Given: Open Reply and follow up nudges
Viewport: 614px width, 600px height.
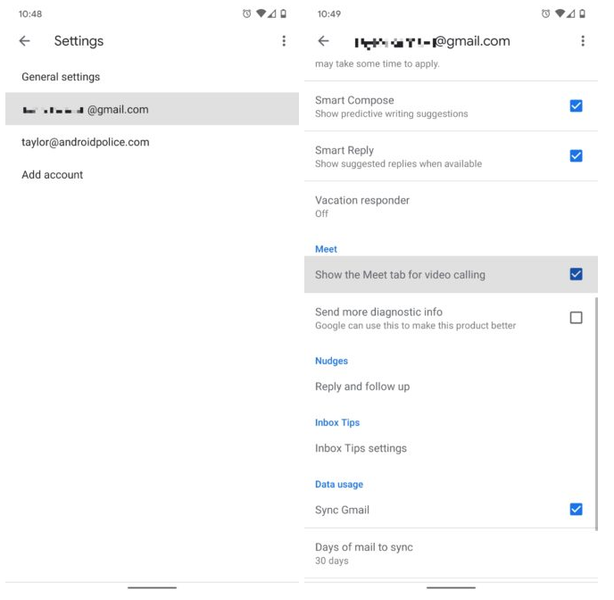Looking at the screenshot, I should (x=451, y=387).
